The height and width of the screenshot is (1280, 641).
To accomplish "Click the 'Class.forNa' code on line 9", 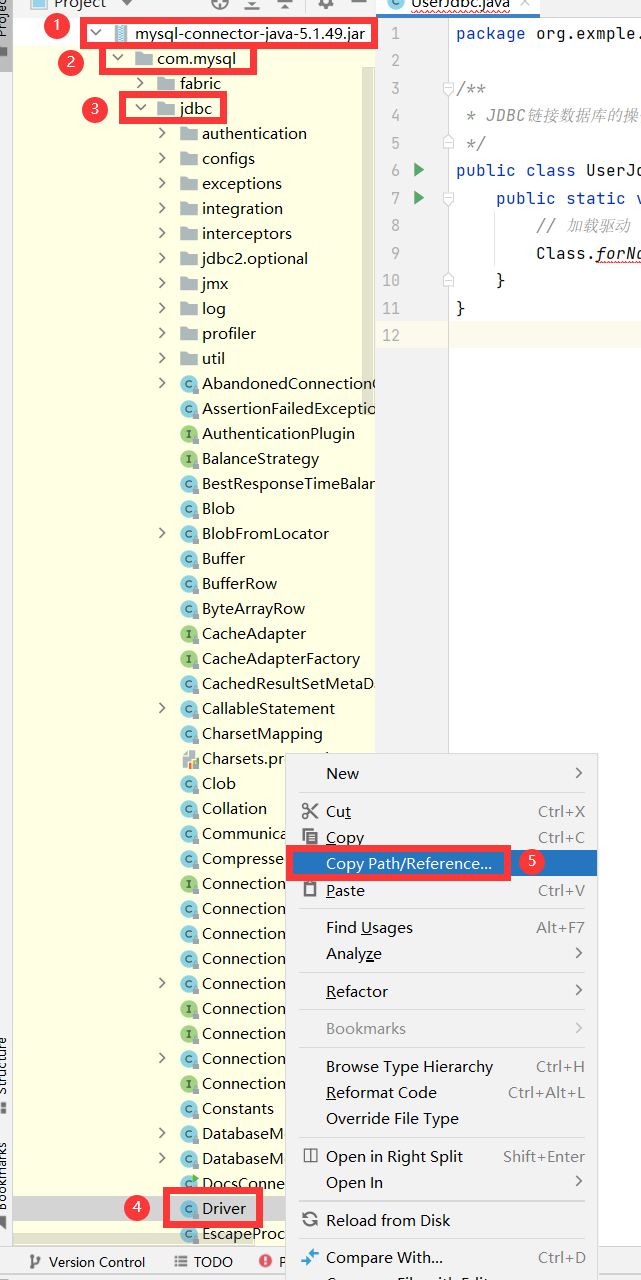I will click(588, 253).
